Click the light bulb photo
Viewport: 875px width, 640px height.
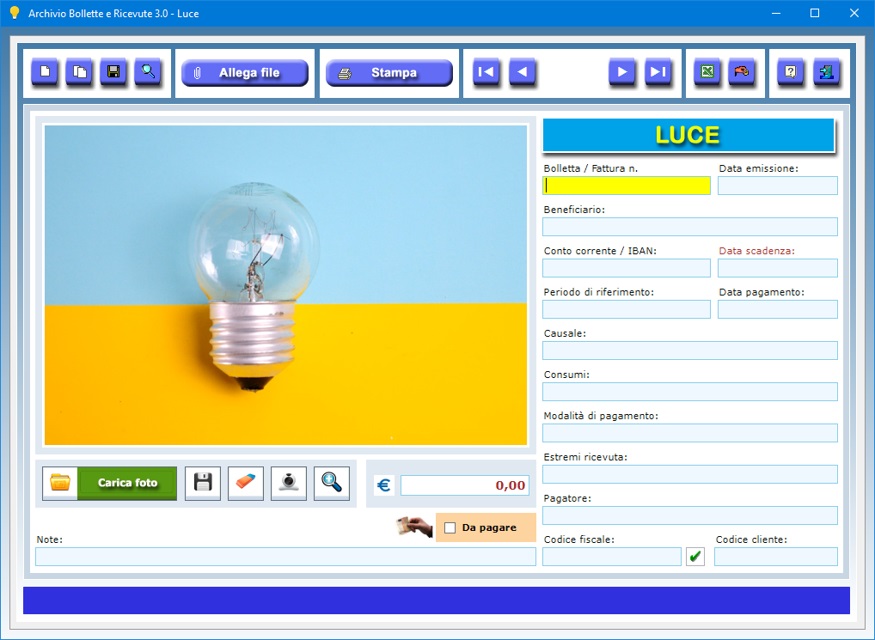click(286, 285)
